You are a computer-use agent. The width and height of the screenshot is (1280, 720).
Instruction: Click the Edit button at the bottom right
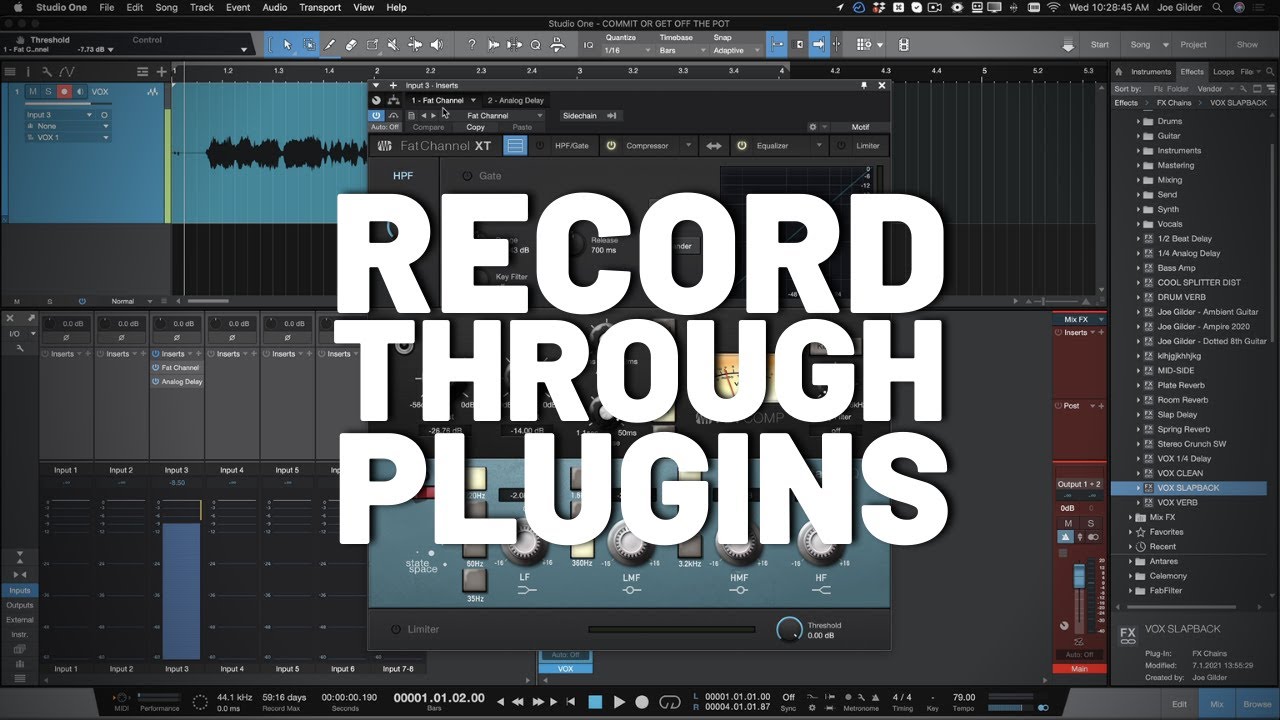pos(1180,704)
